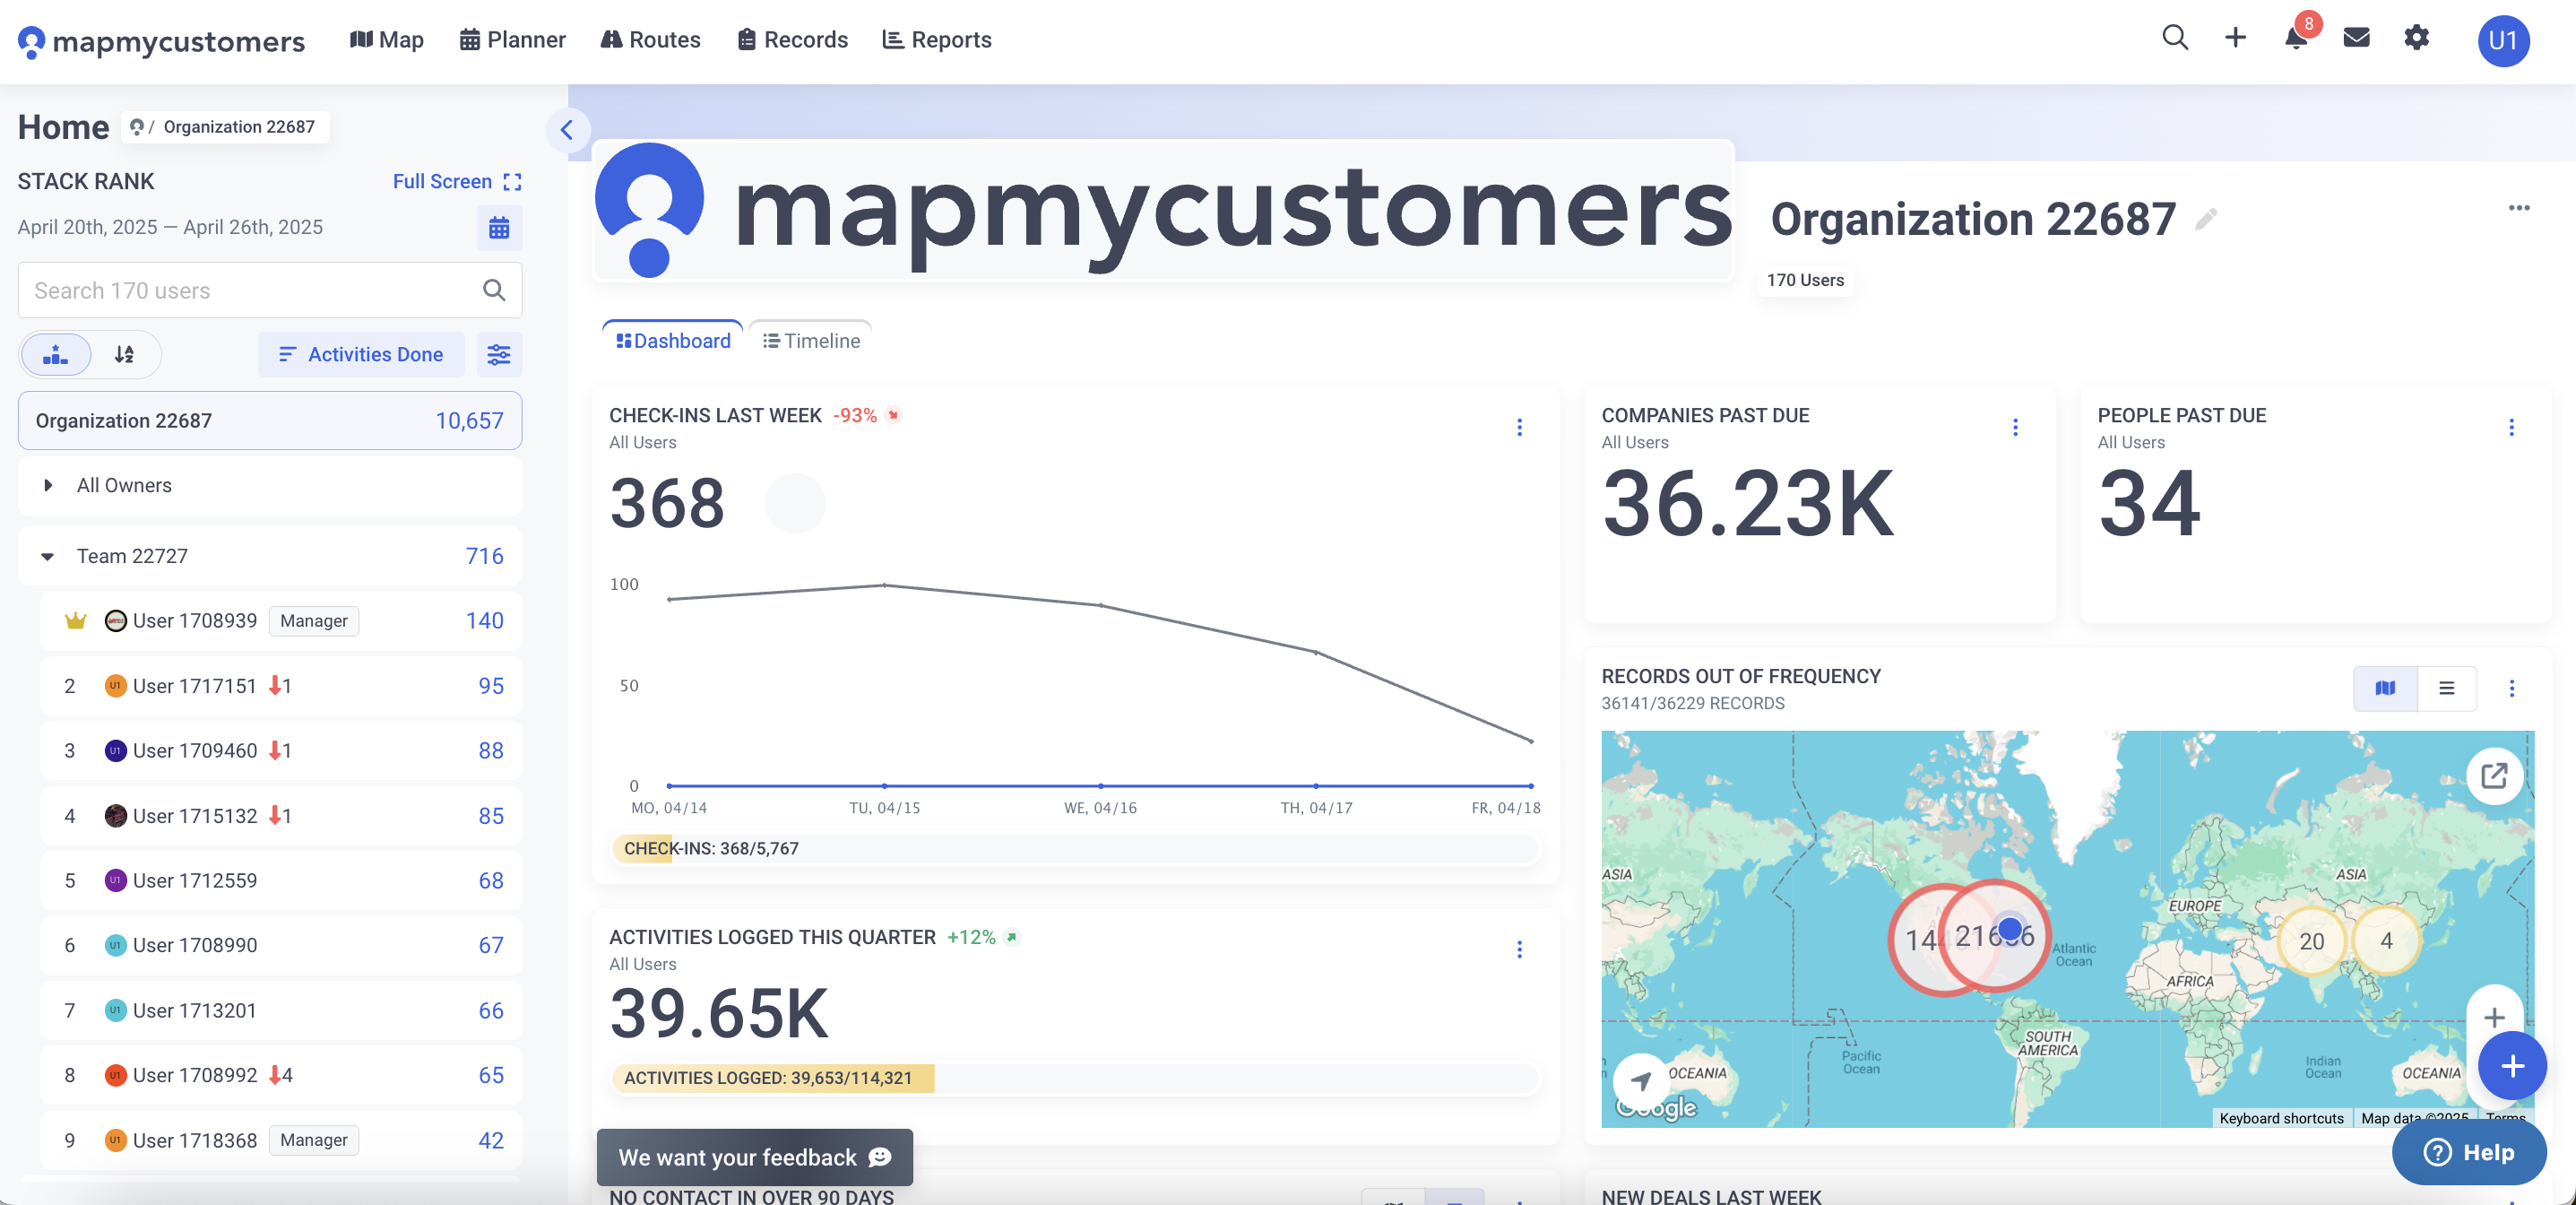Open Records Out of Frequency card options
Viewport: 2576px width, 1205px height.
click(x=2511, y=688)
